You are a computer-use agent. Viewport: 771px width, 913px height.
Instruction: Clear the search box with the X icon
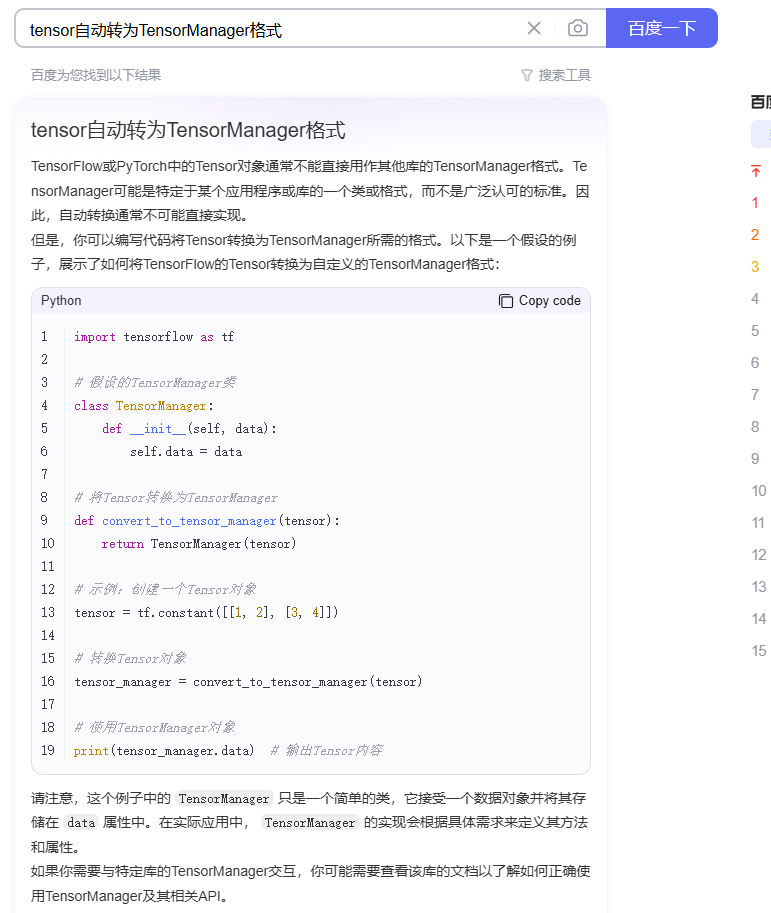pos(534,29)
